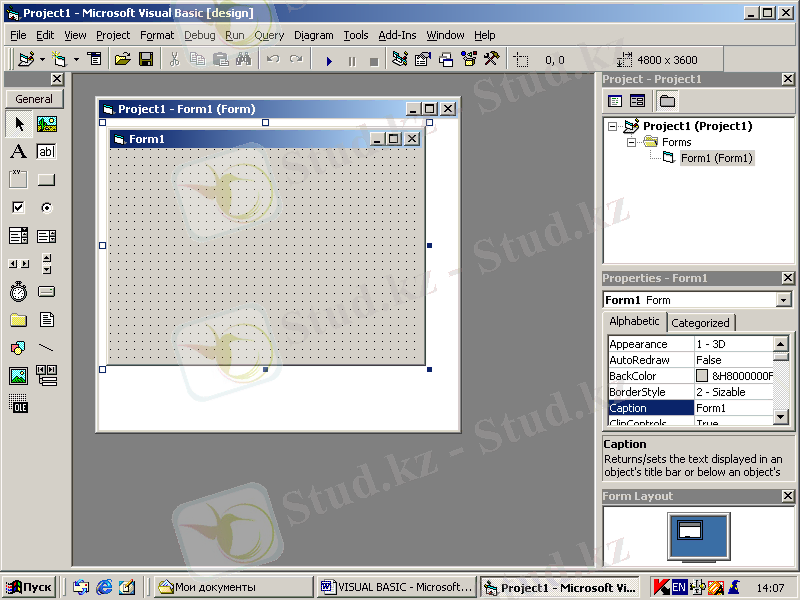
Task: Click the Open Project folder icon
Action: 122,60
